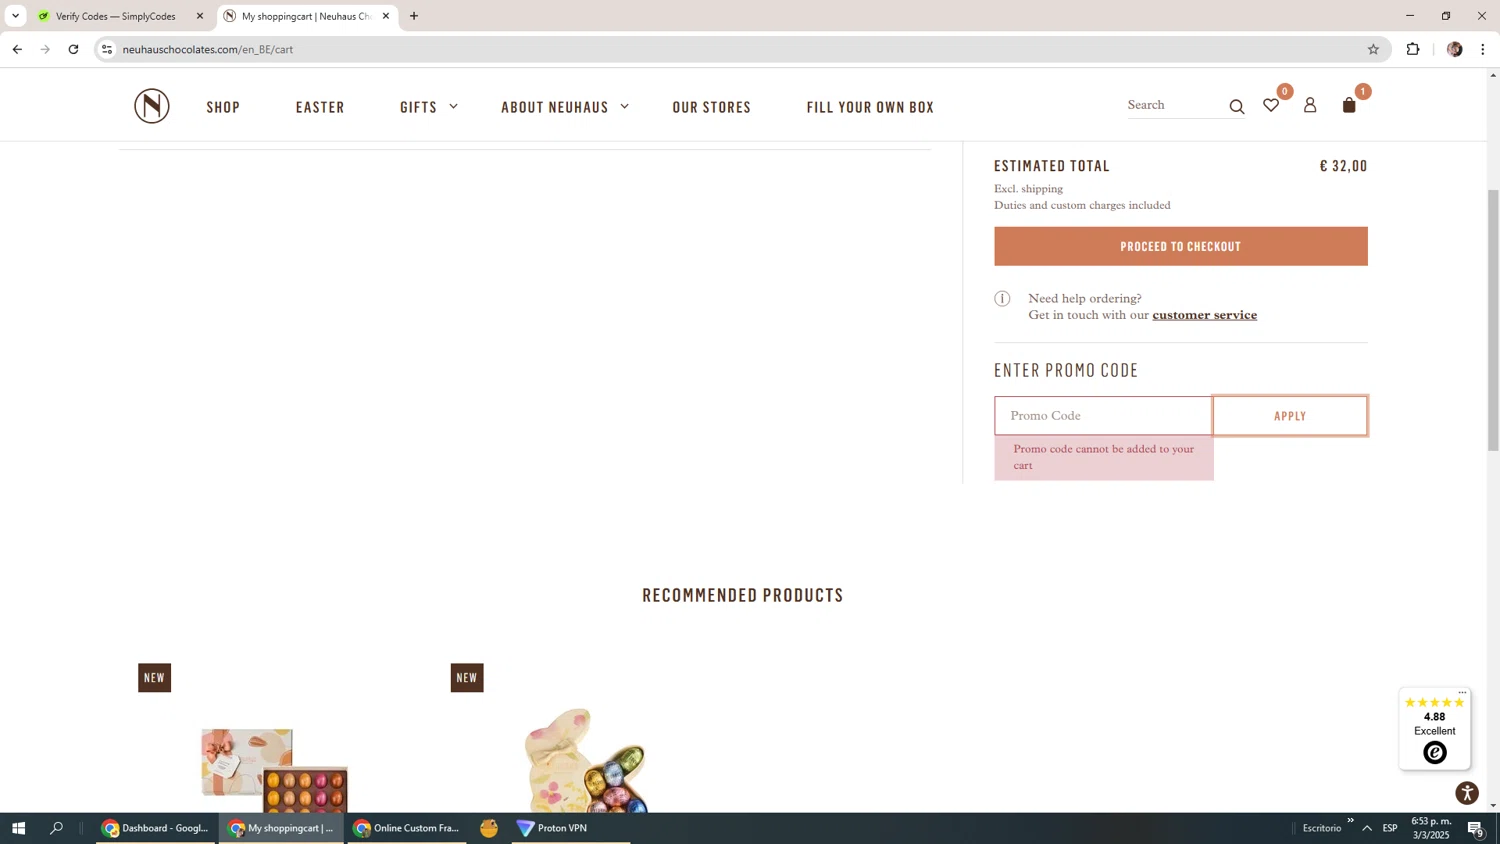Image resolution: width=1500 pixels, height=844 pixels.
Task: Focus the Promo Code input field
Action: [1103, 416]
